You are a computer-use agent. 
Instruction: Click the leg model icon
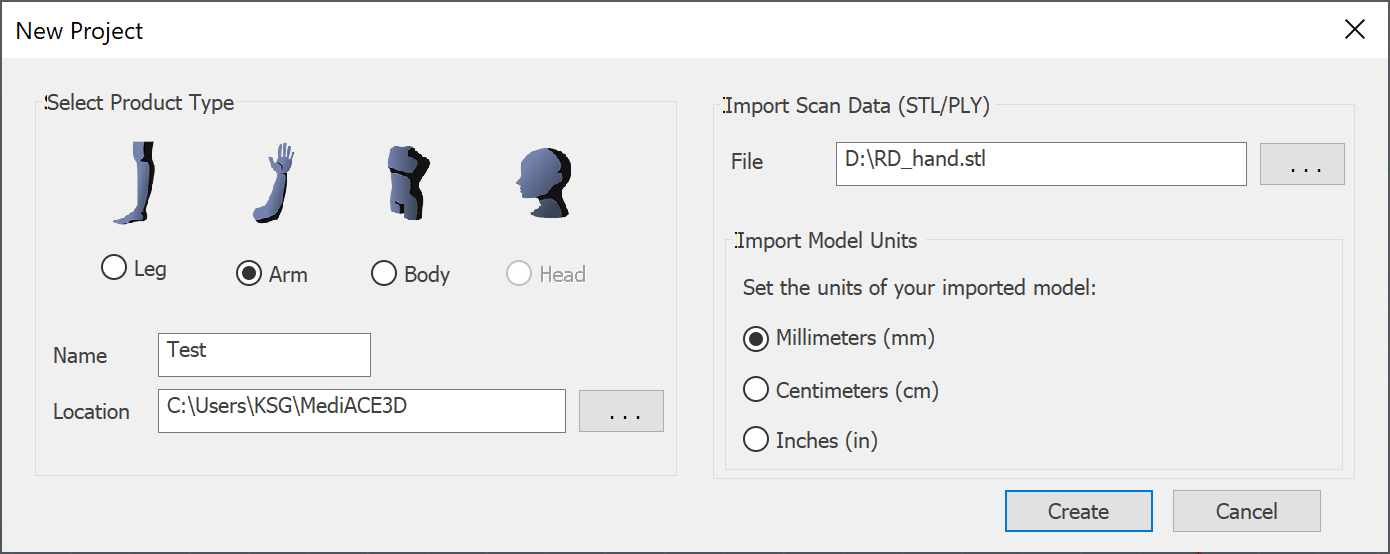tap(135, 182)
